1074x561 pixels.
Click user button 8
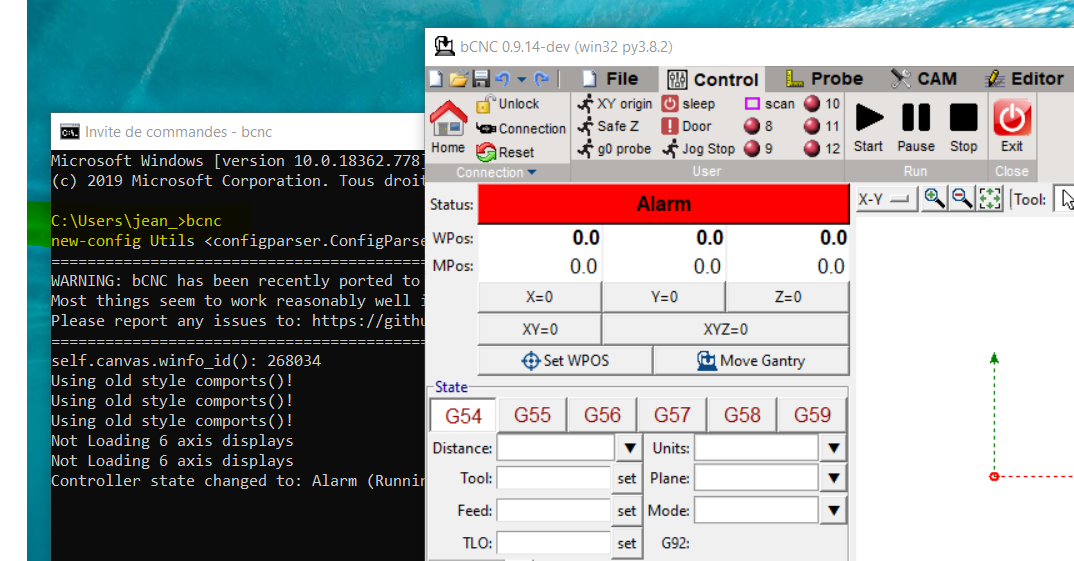[x=759, y=126]
